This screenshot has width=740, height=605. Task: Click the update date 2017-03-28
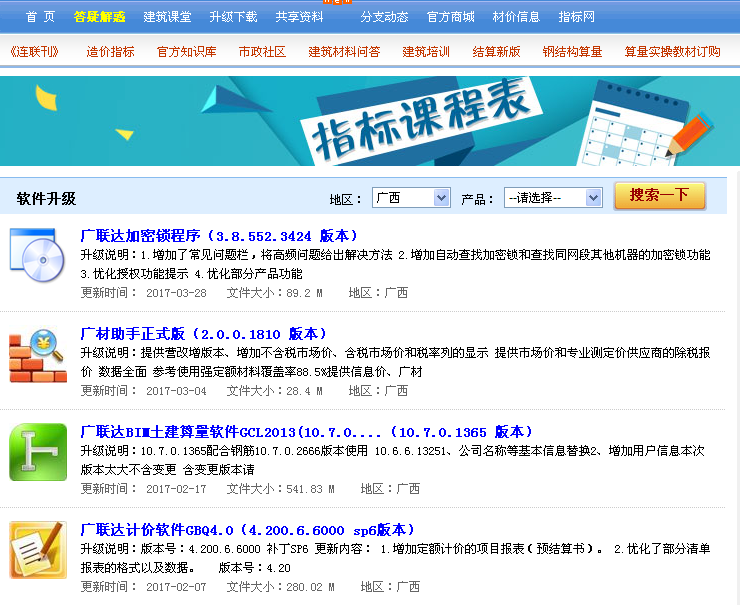(176, 293)
